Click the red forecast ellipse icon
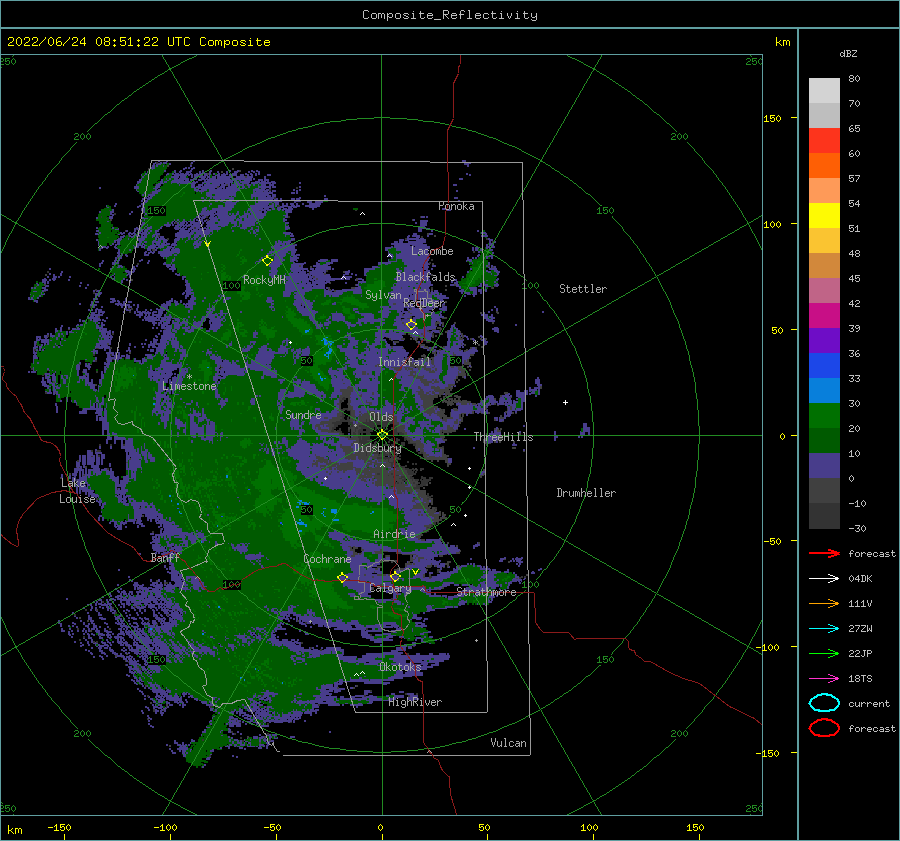 click(x=824, y=728)
